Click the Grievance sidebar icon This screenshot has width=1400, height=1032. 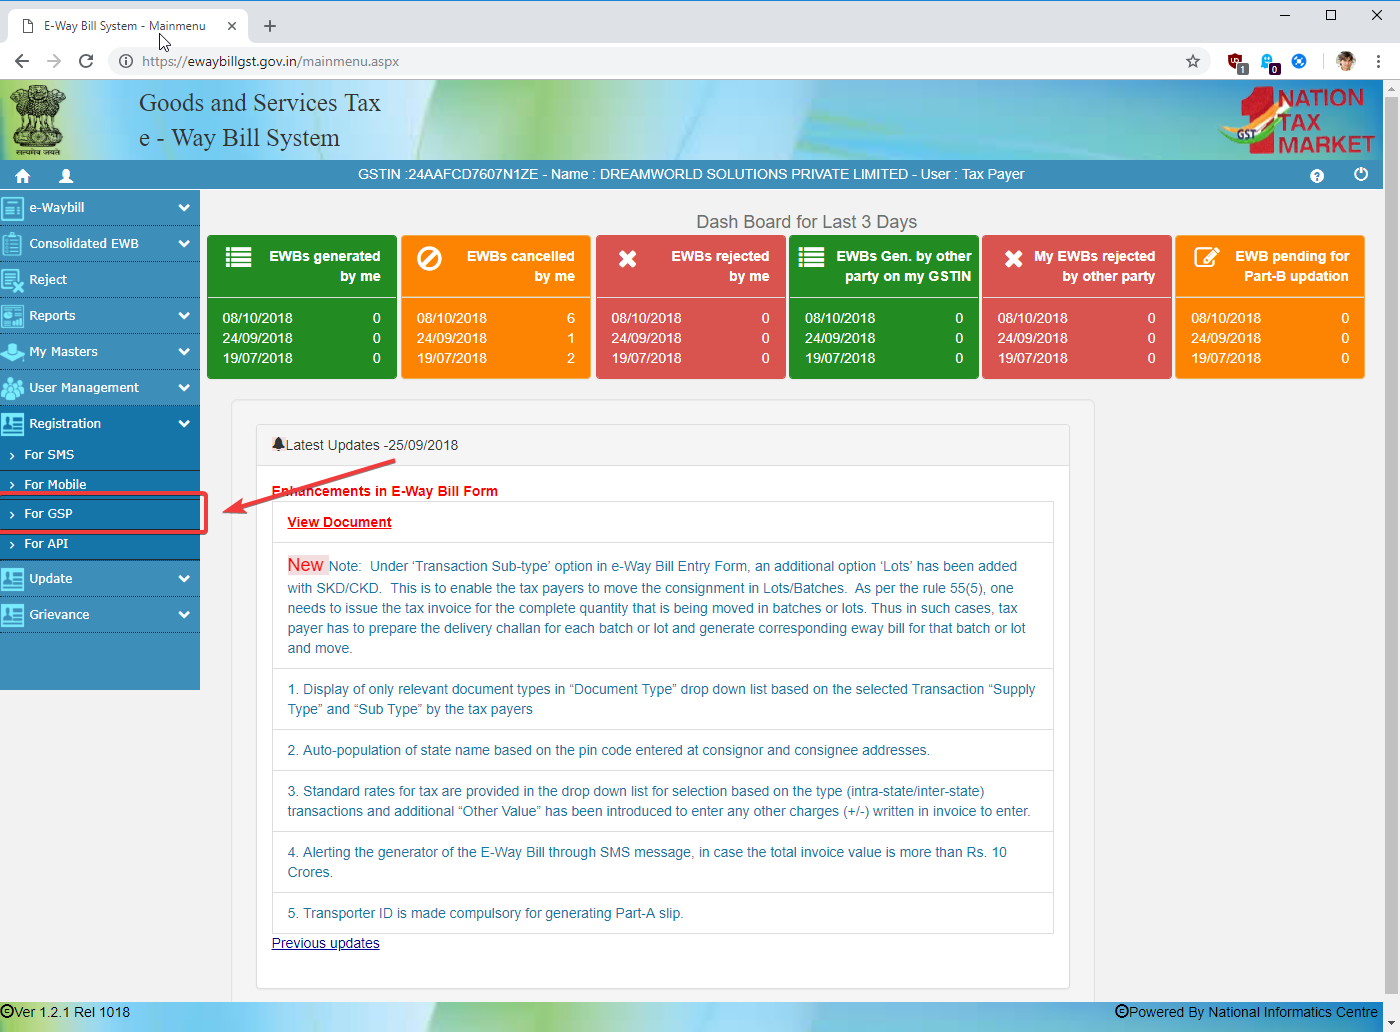12,615
